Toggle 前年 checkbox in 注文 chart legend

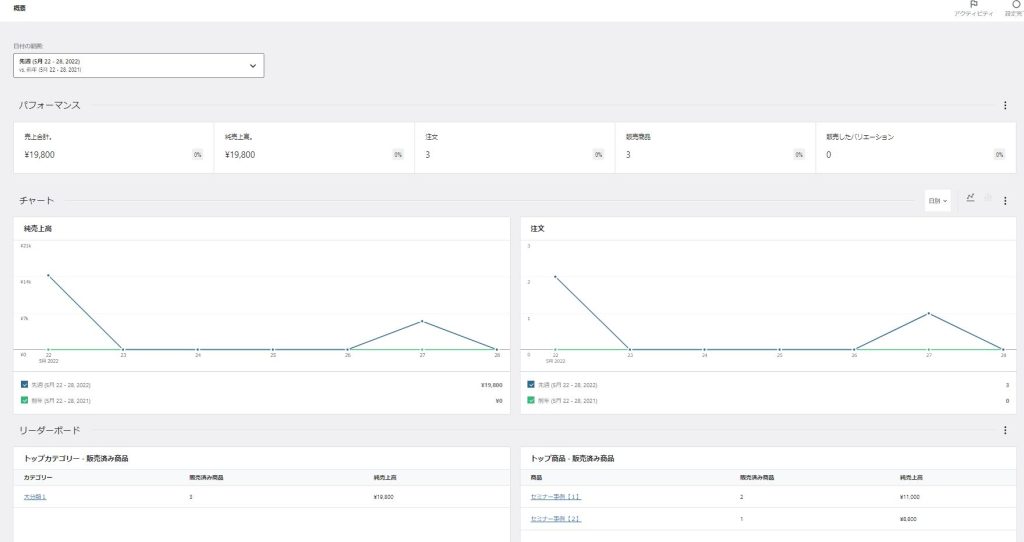(x=531, y=400)
